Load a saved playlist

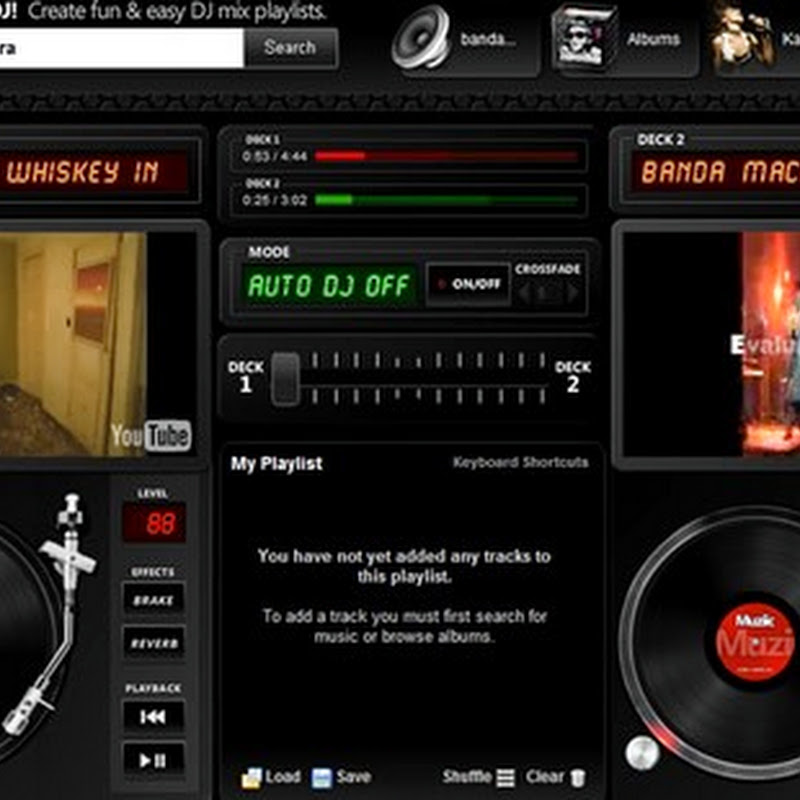click(271, 777)
